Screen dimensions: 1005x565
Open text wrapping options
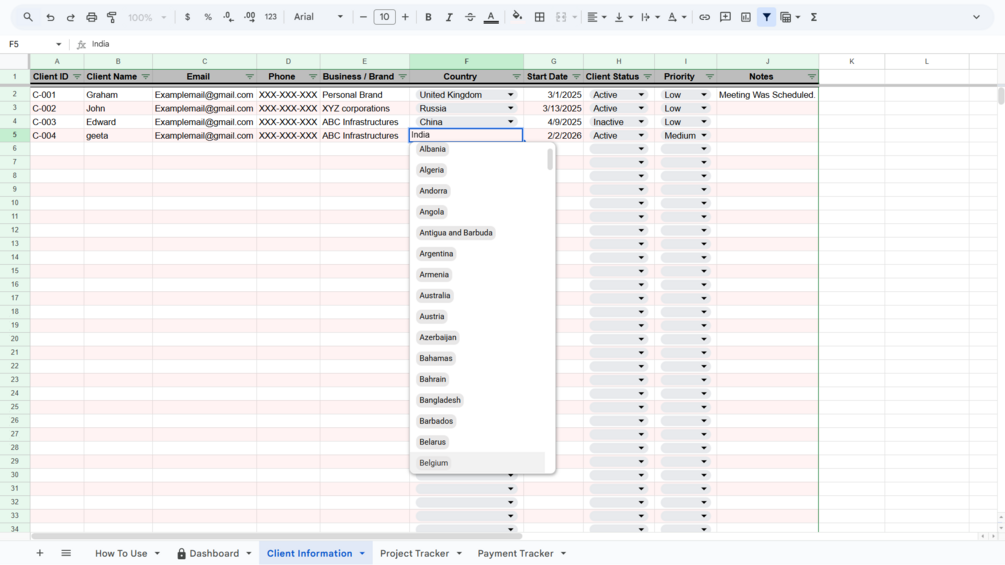pos(649,17)
